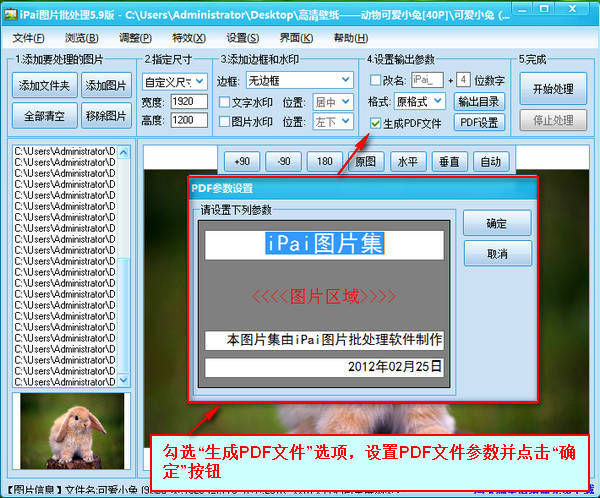
Task: Uncheck the 生成PDF文件 checkbox
Action: (x=375, y=123)
